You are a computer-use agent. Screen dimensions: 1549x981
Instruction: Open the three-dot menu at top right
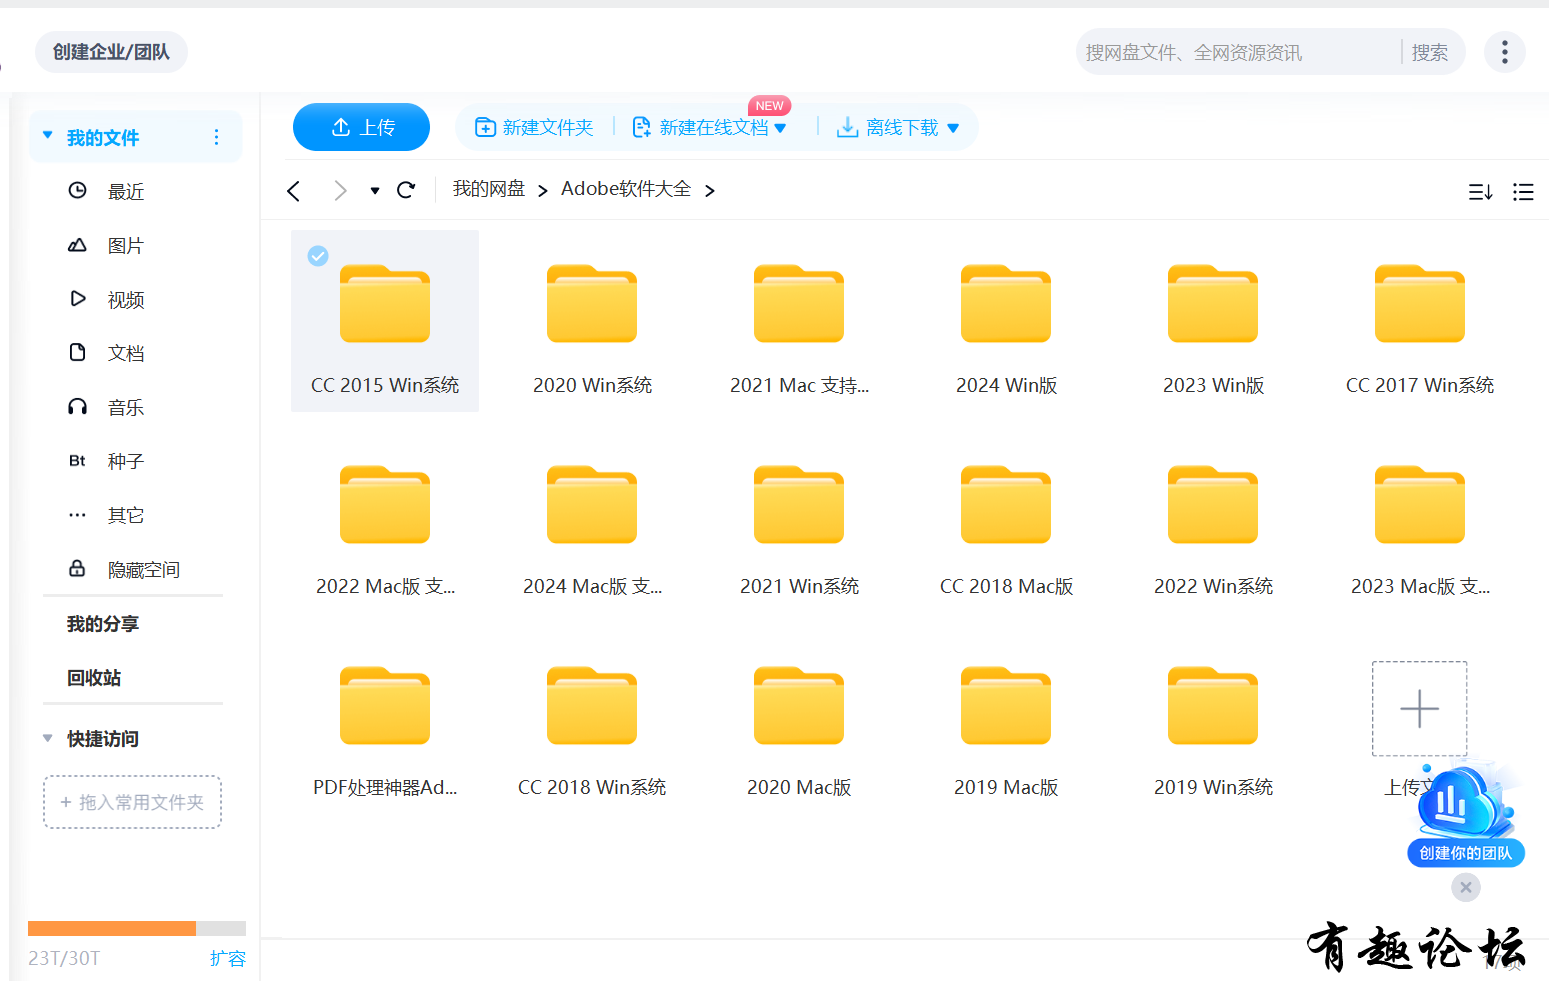1504,52
